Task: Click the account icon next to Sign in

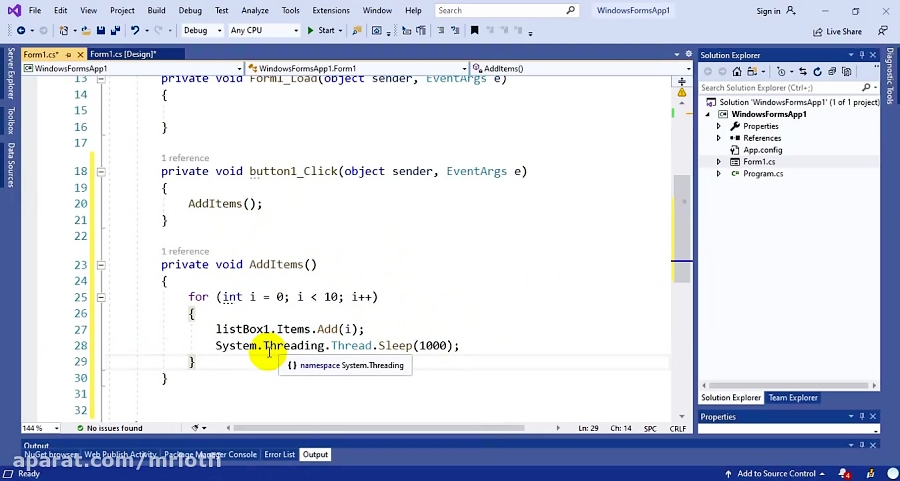Action: [791, 10]
